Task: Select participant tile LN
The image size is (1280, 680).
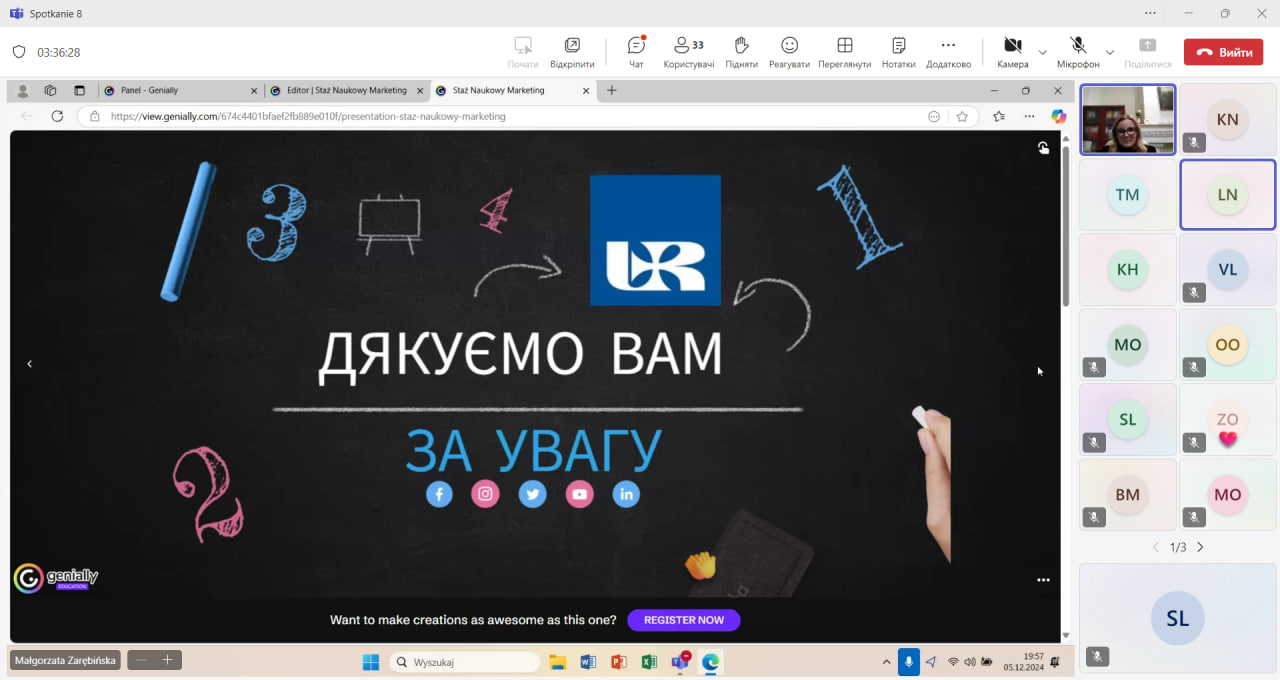Action: [1227, 194]
